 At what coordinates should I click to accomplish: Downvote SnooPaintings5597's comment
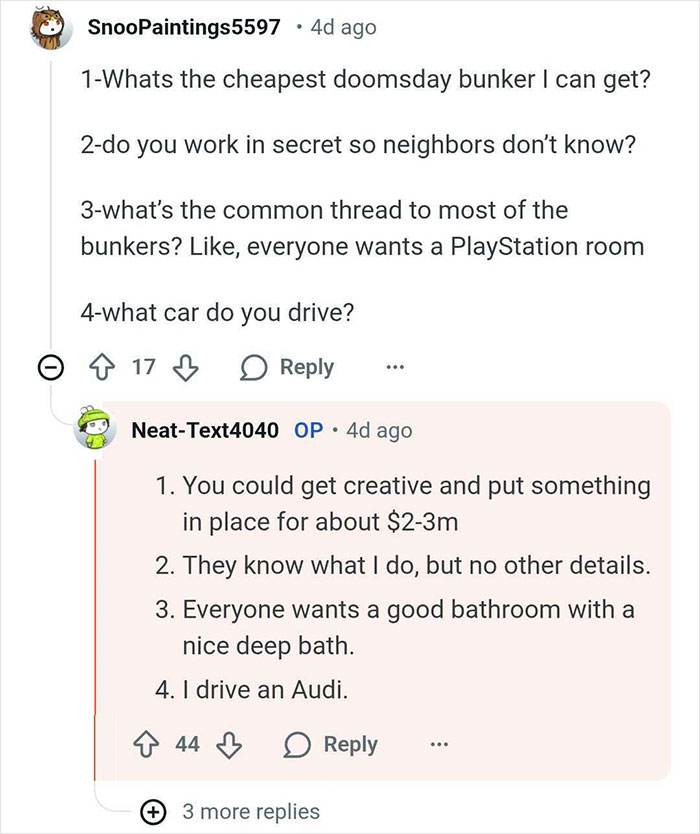184,368
